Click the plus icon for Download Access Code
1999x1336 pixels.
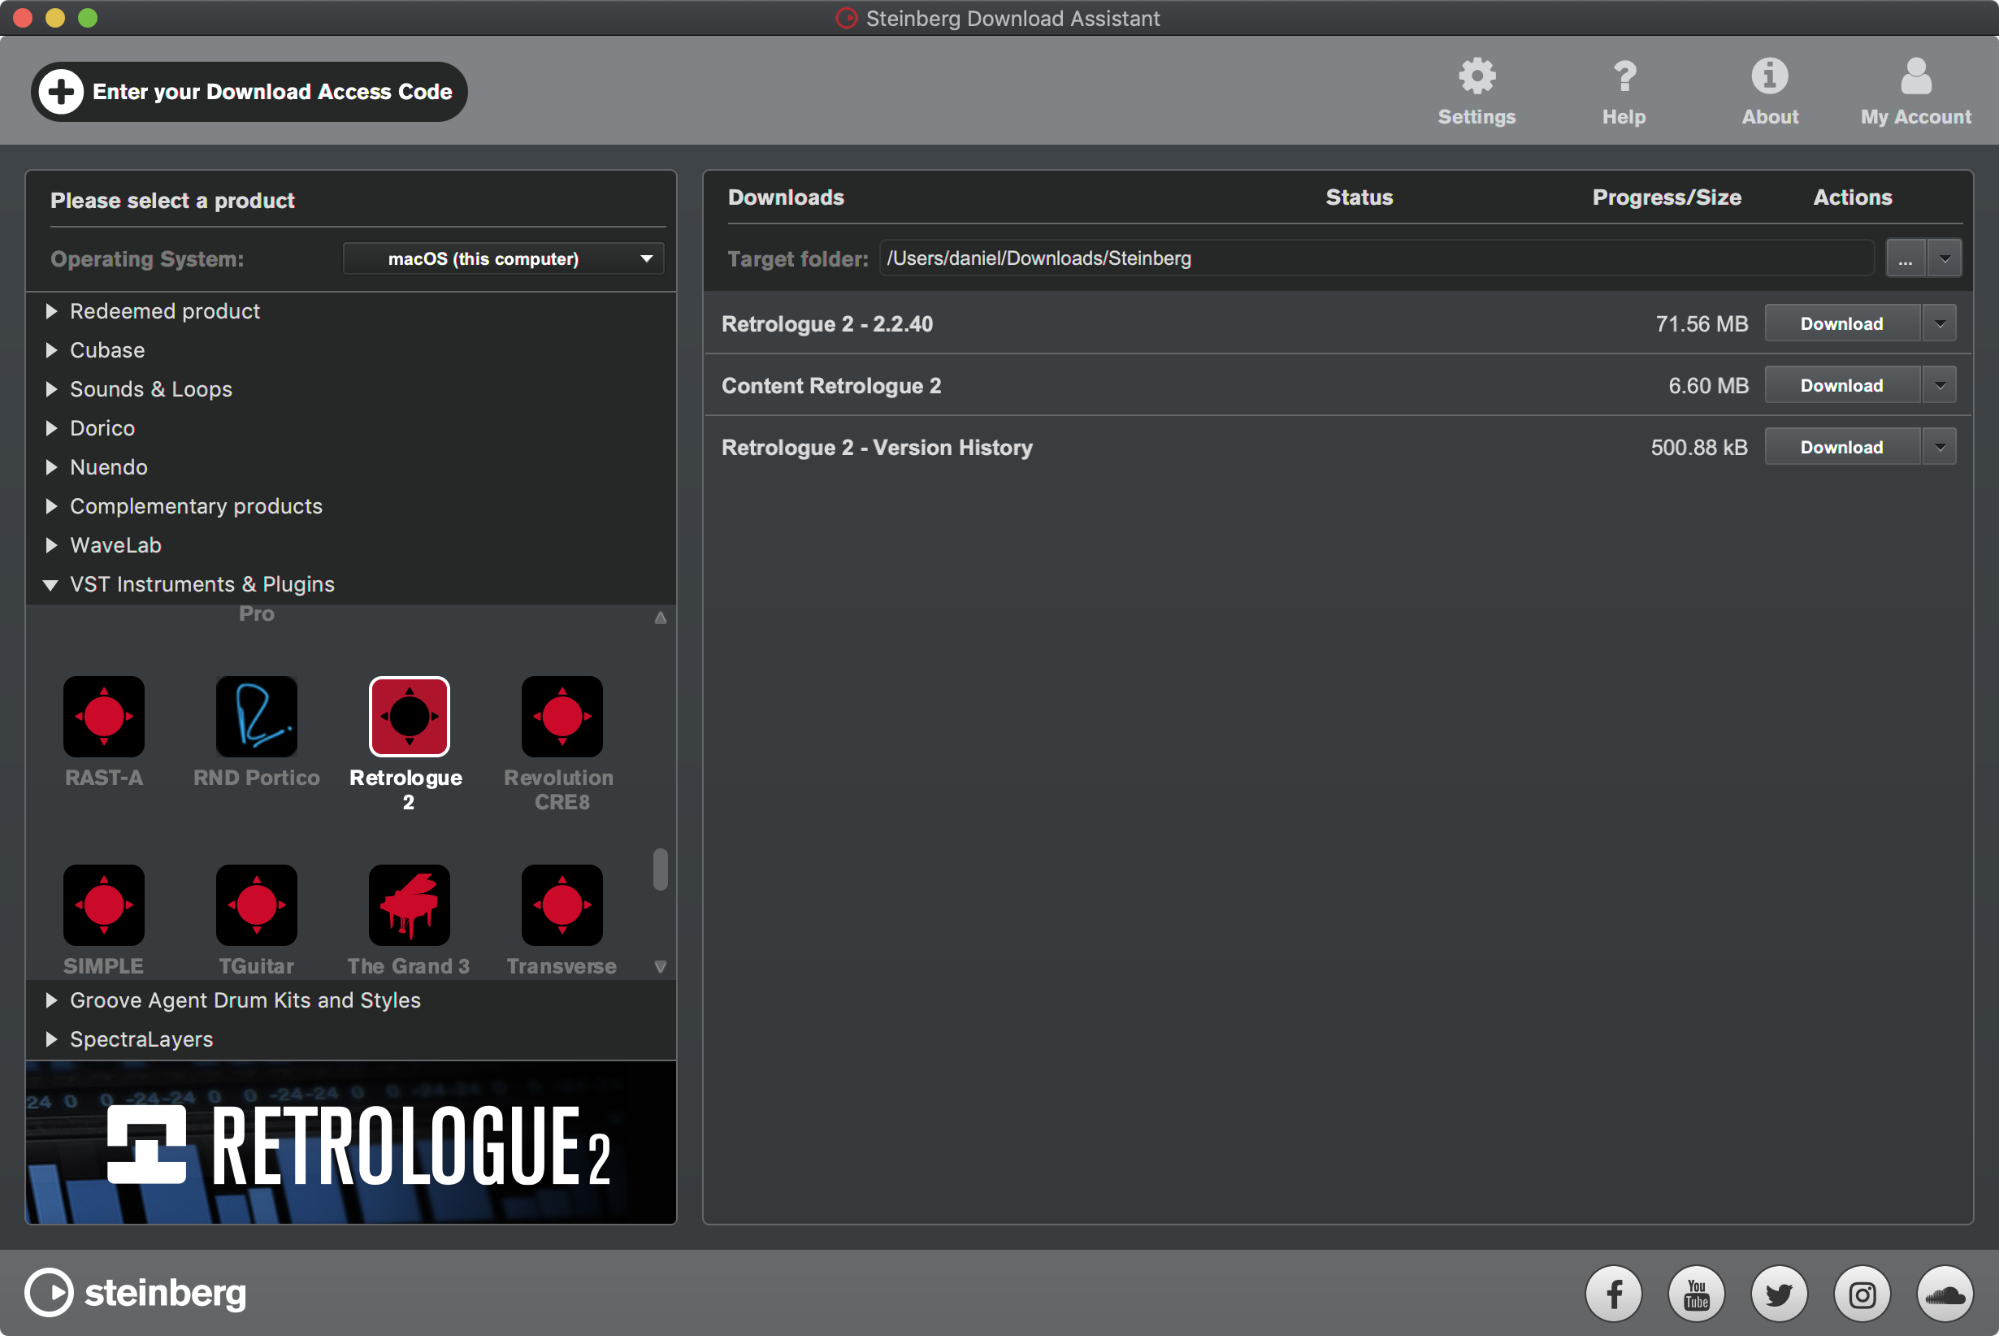(x=61, y=92)
